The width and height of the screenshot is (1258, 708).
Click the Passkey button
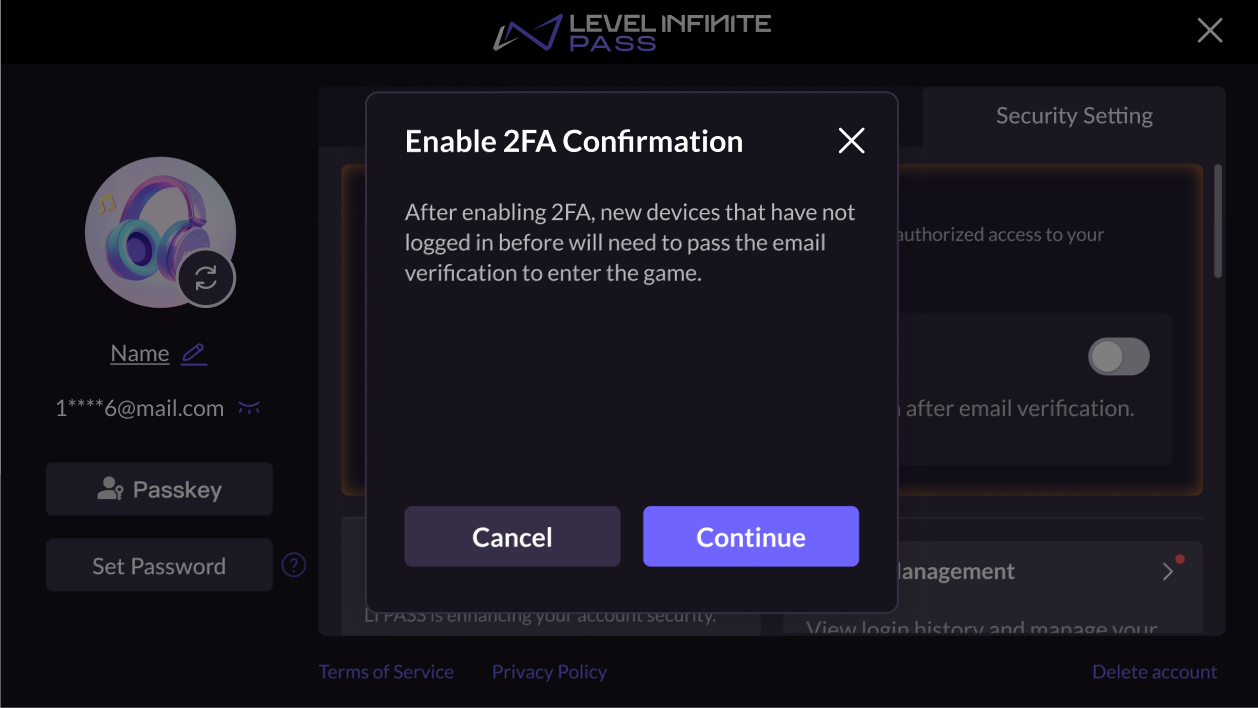click(159, 488)
